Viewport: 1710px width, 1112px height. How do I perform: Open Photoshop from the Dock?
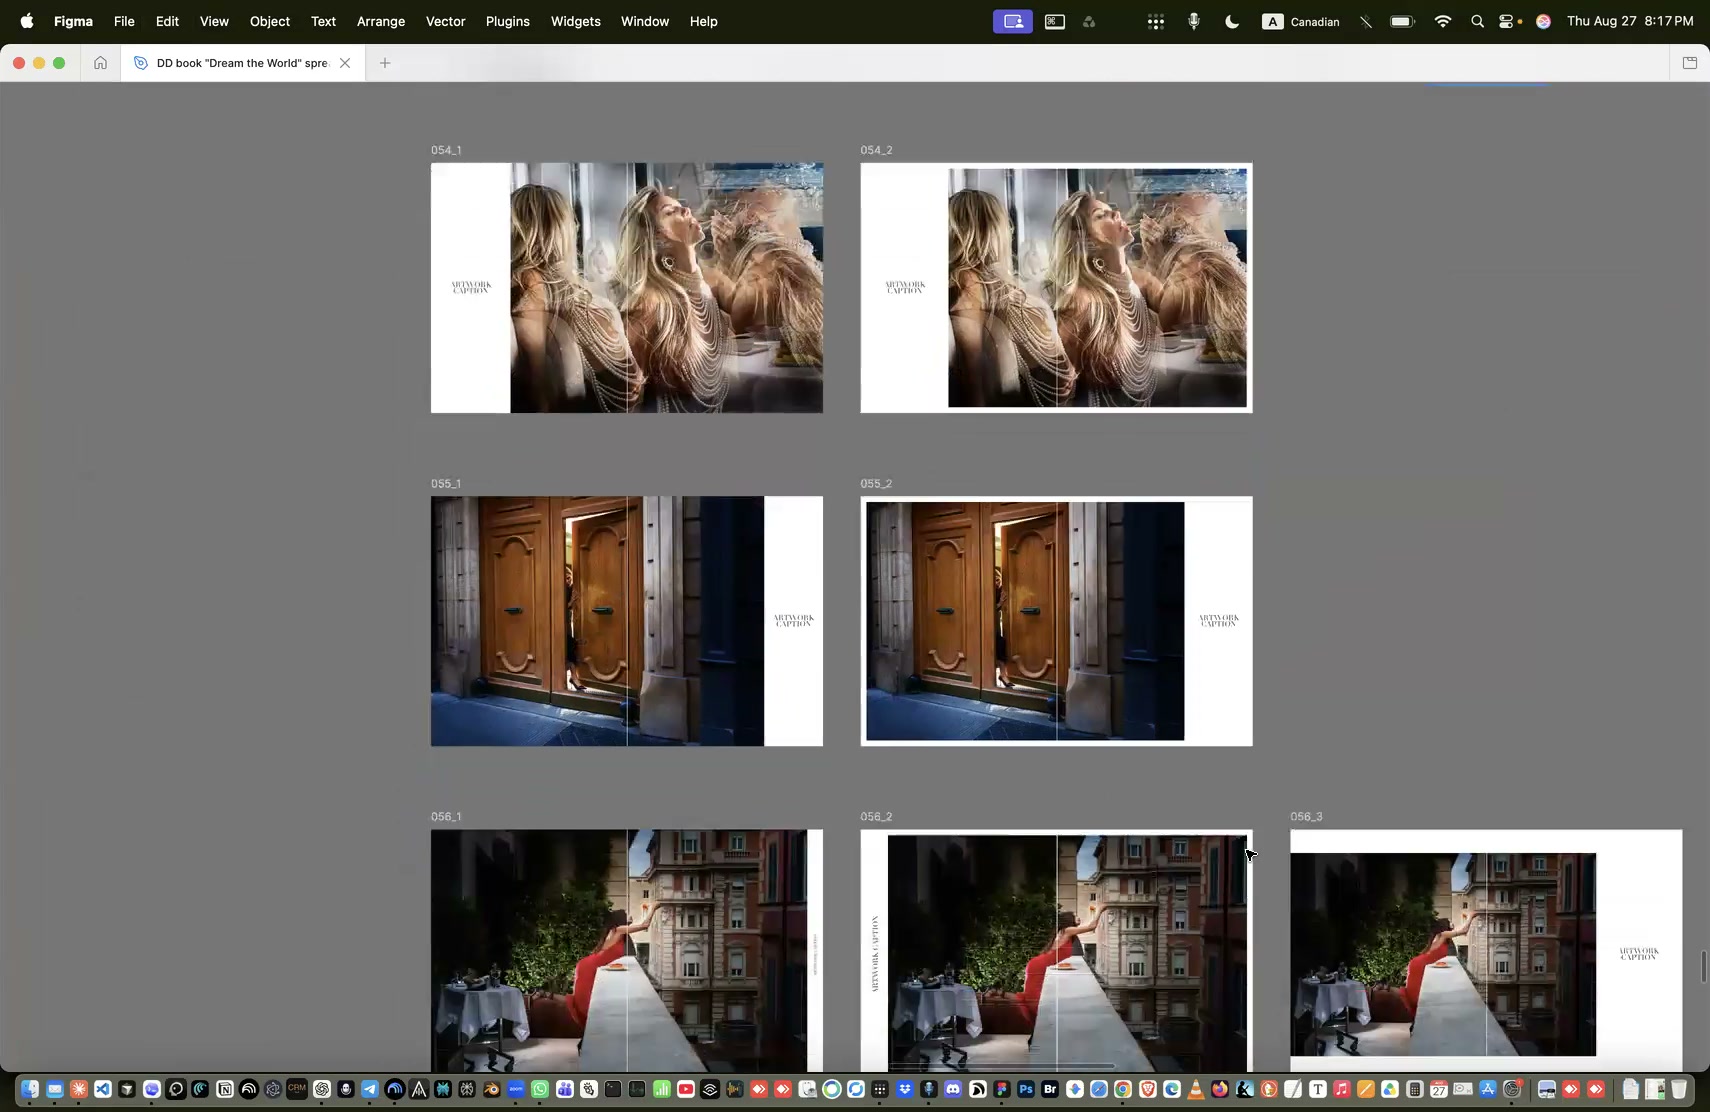pyautogui.click(x=1025, y=1089)
